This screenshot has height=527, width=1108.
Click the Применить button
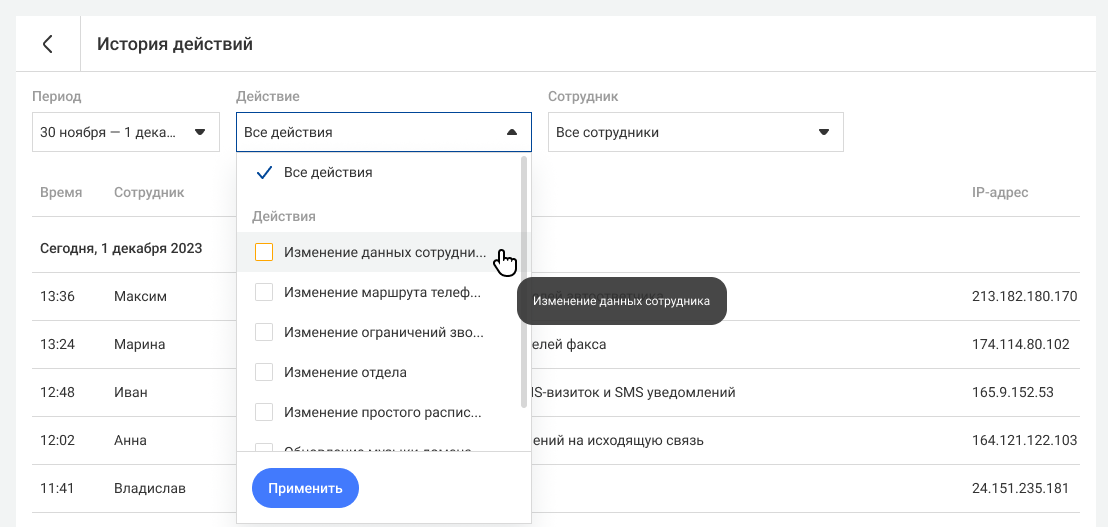[305, 488]
